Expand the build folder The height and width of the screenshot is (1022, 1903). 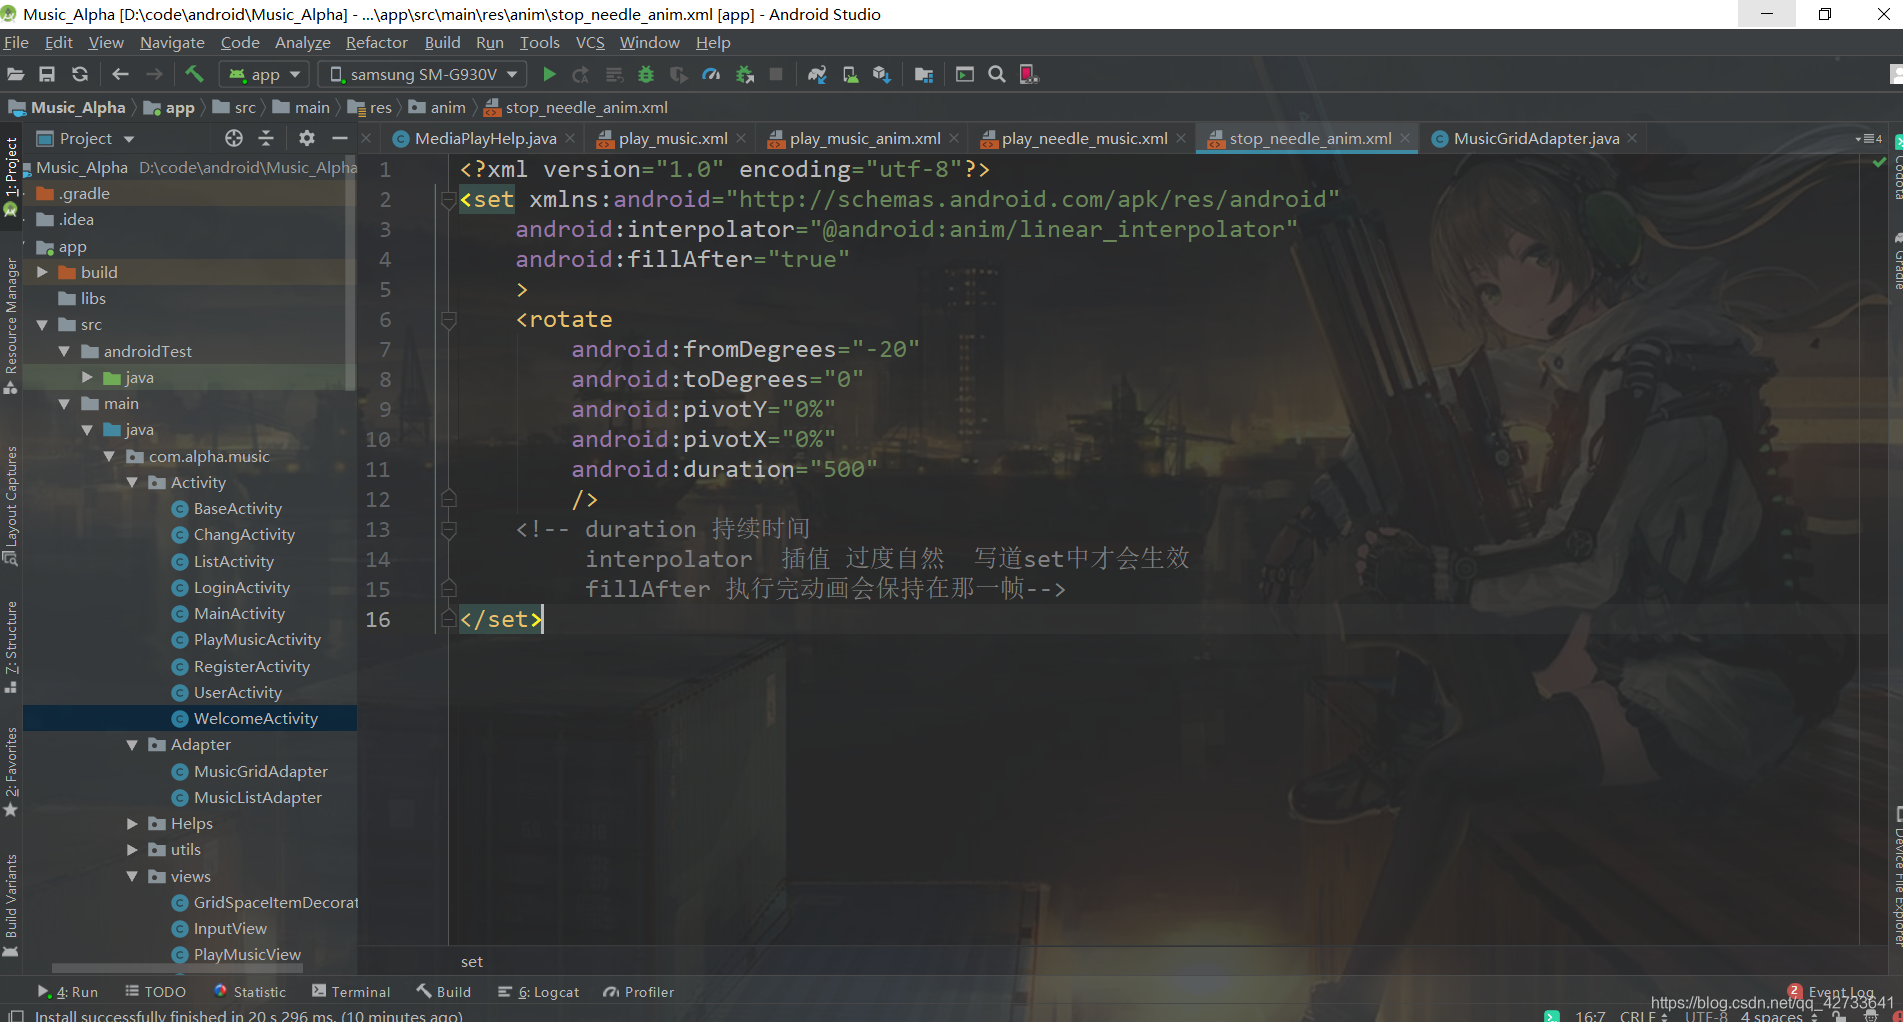42,272
